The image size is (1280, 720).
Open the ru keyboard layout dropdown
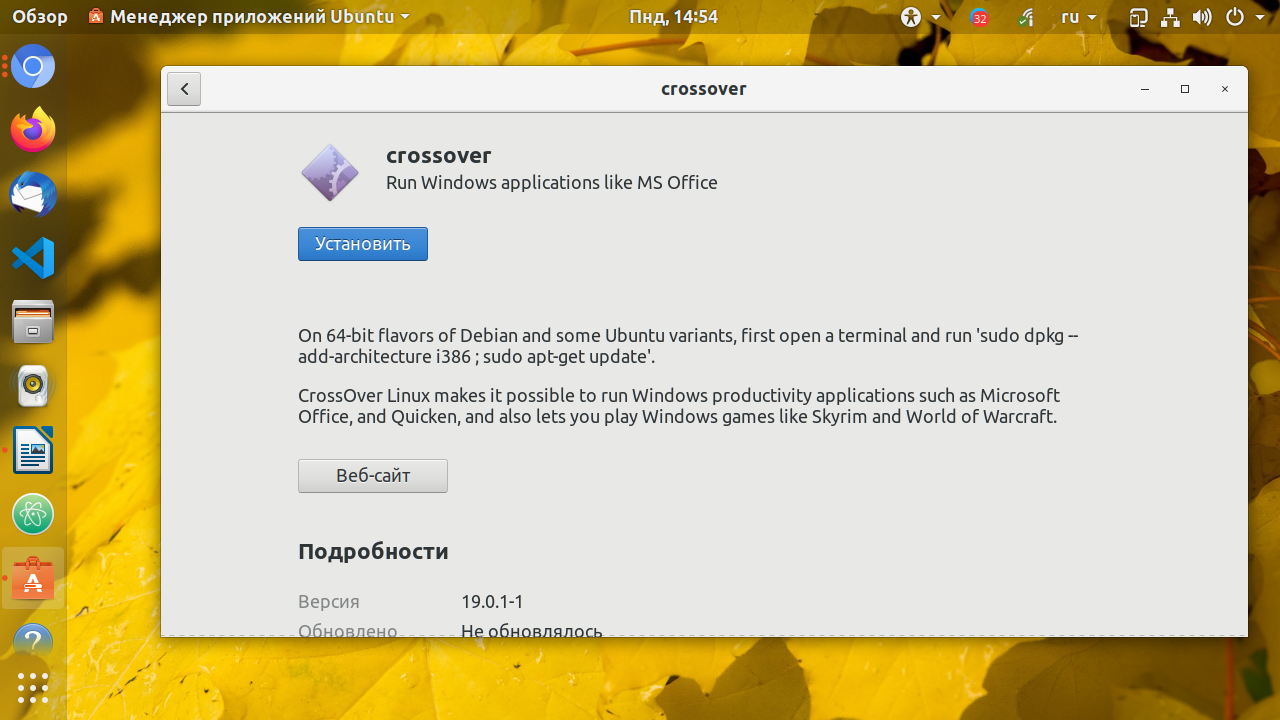[1078, 17]
